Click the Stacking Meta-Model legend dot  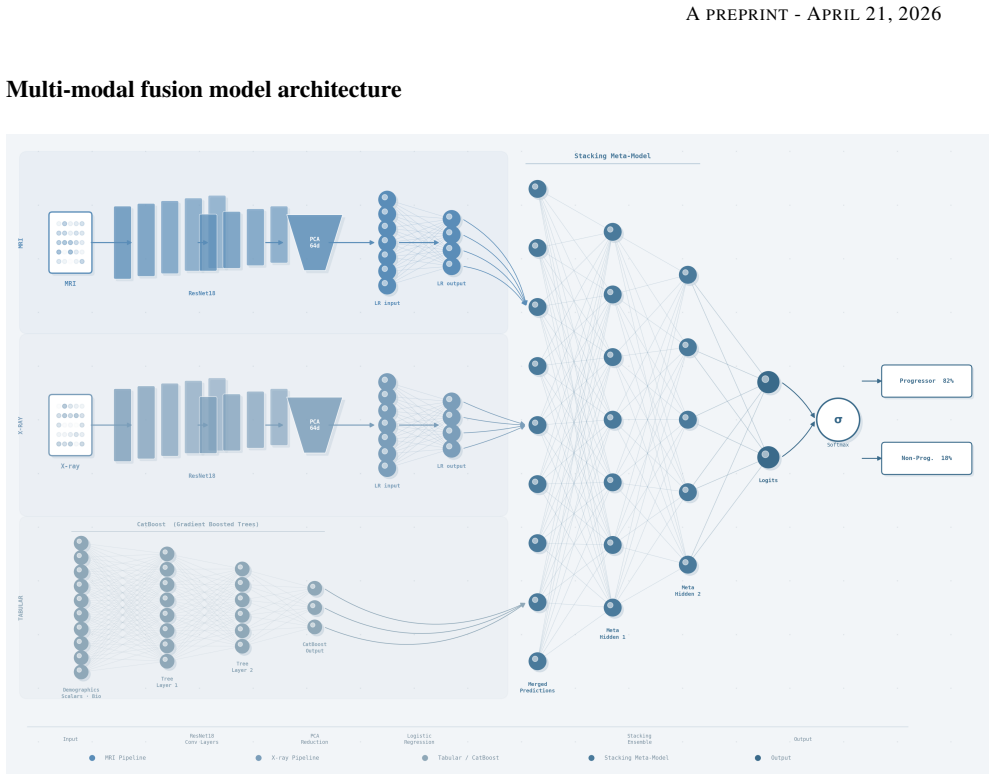[591, 758]
